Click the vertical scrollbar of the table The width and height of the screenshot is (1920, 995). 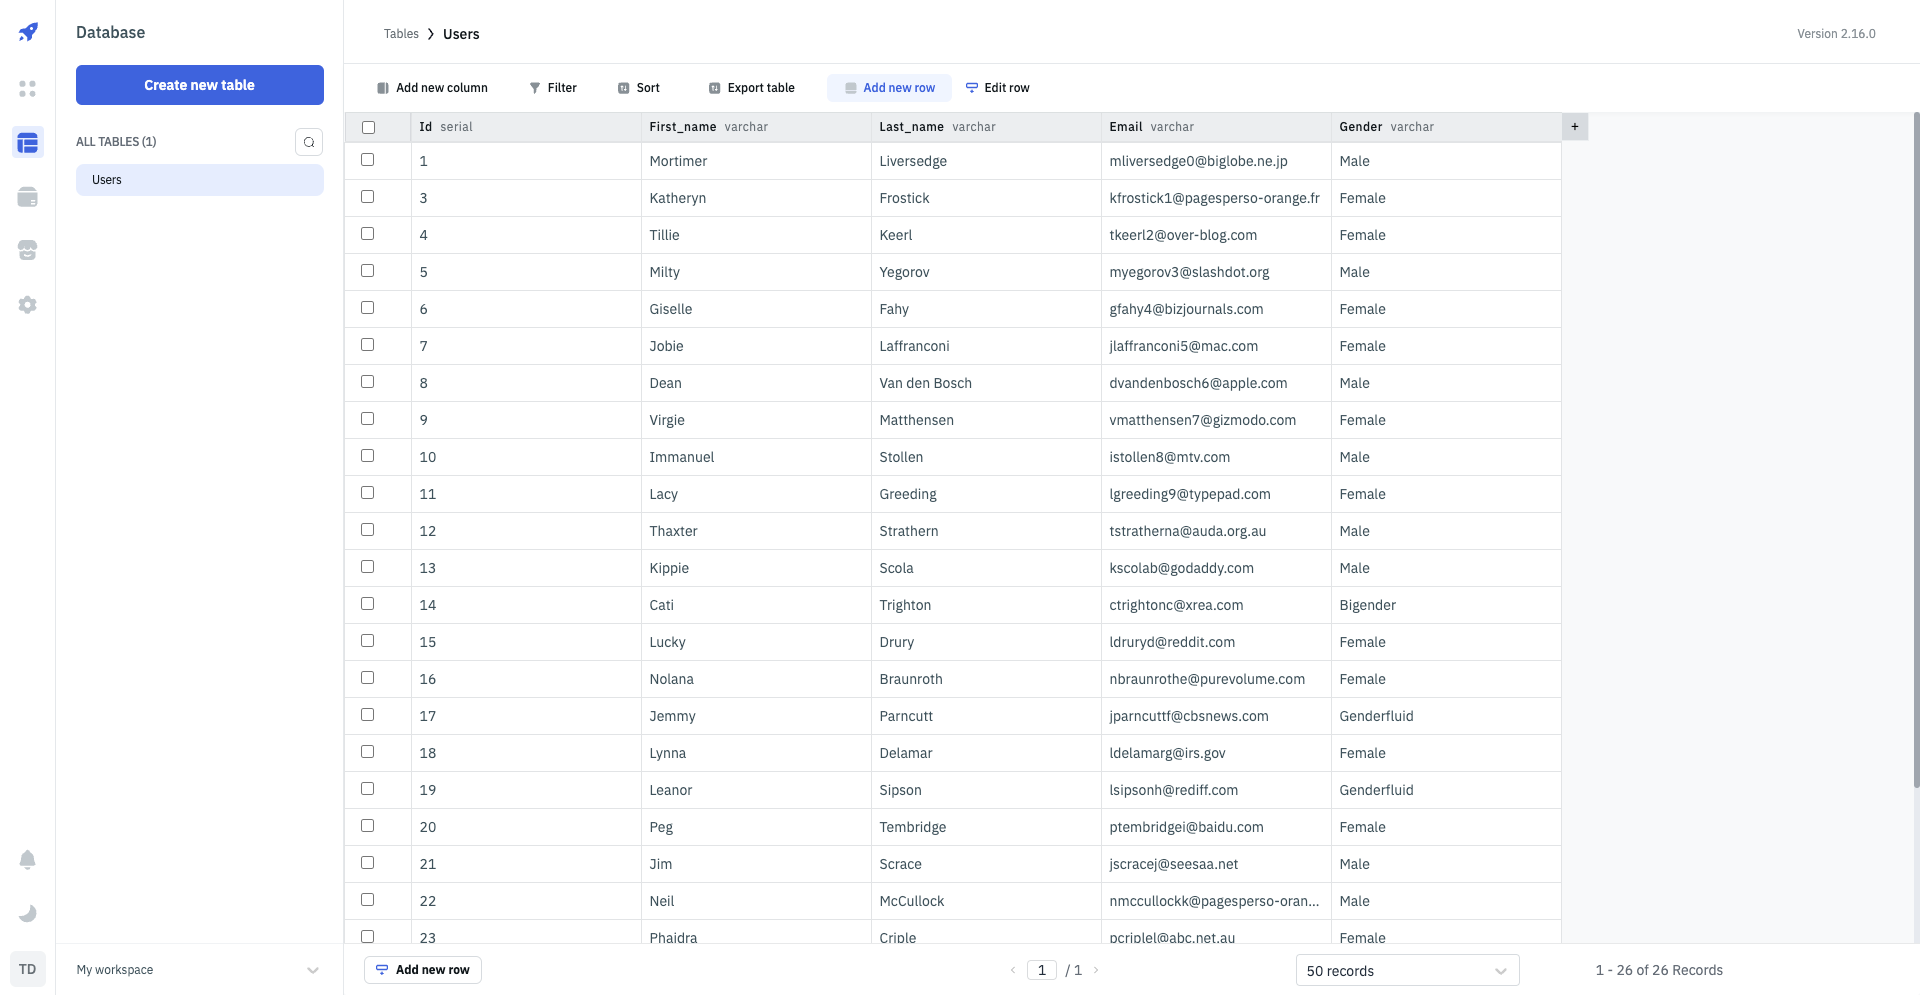[1915, 450]
